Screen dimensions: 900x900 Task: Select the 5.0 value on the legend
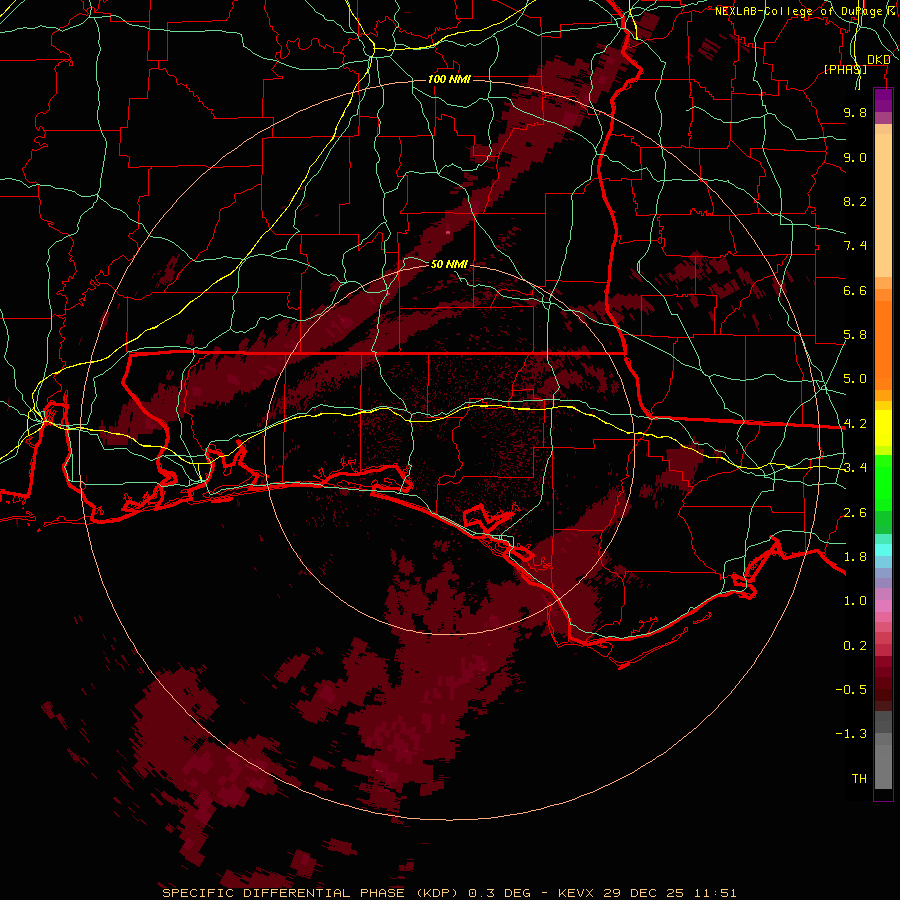click(x=855, y=379)
